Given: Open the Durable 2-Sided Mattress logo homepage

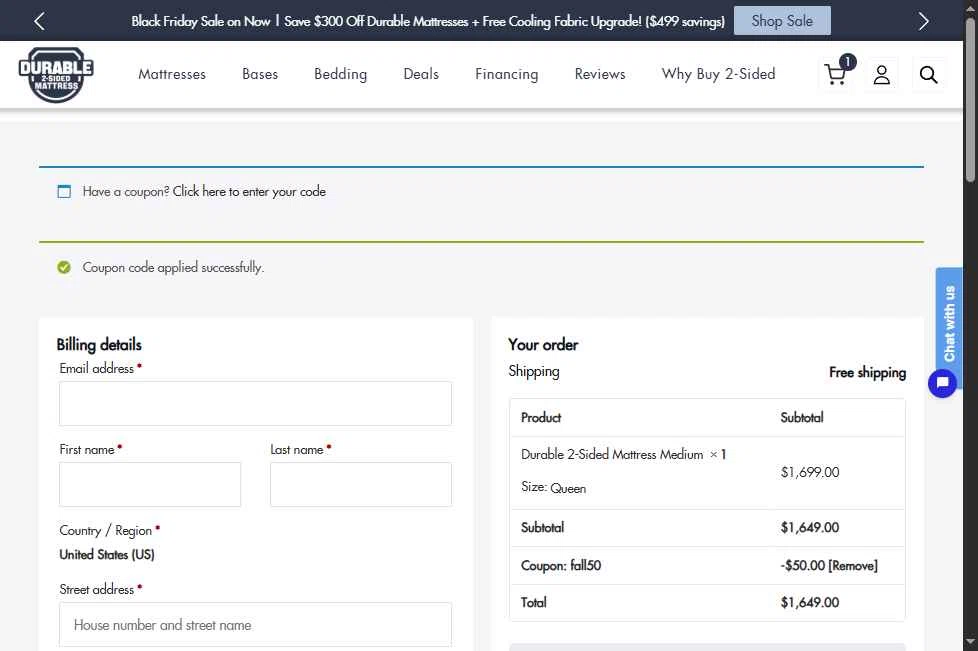Looking at the screenshot, I should coord(56,75).
